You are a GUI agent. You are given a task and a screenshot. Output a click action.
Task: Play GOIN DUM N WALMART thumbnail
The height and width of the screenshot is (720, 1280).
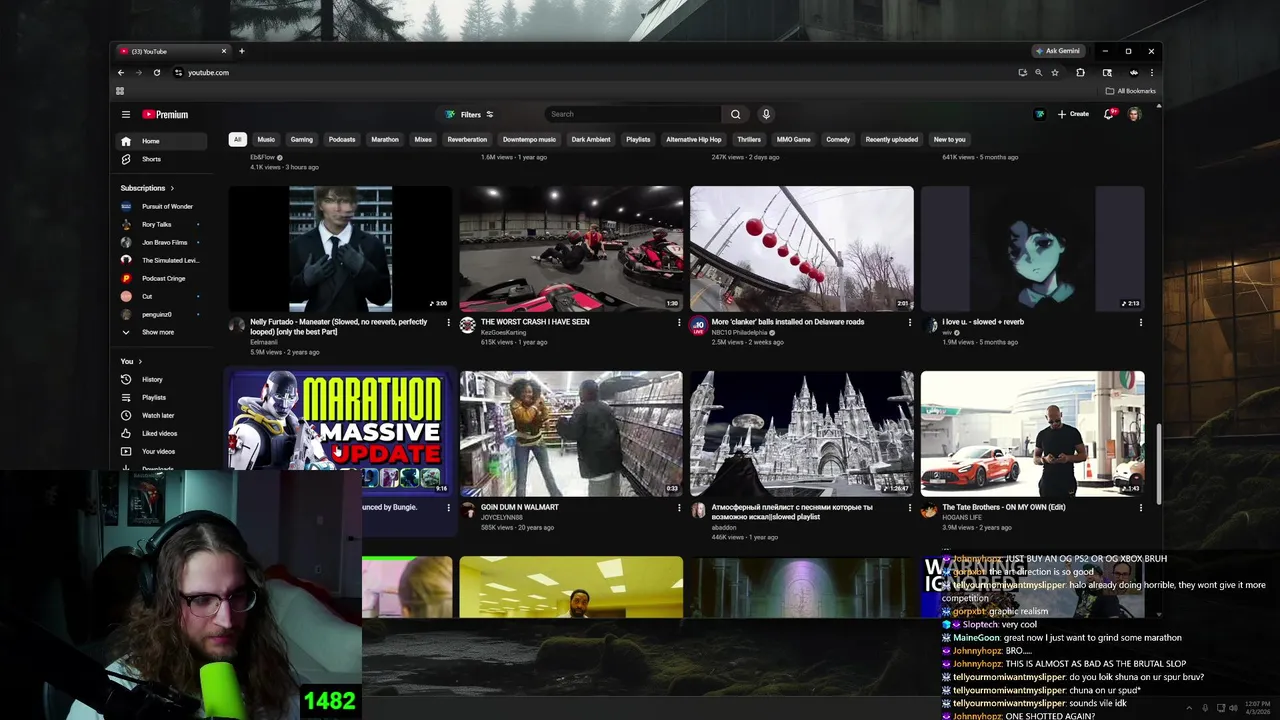[x=571, y=434]
